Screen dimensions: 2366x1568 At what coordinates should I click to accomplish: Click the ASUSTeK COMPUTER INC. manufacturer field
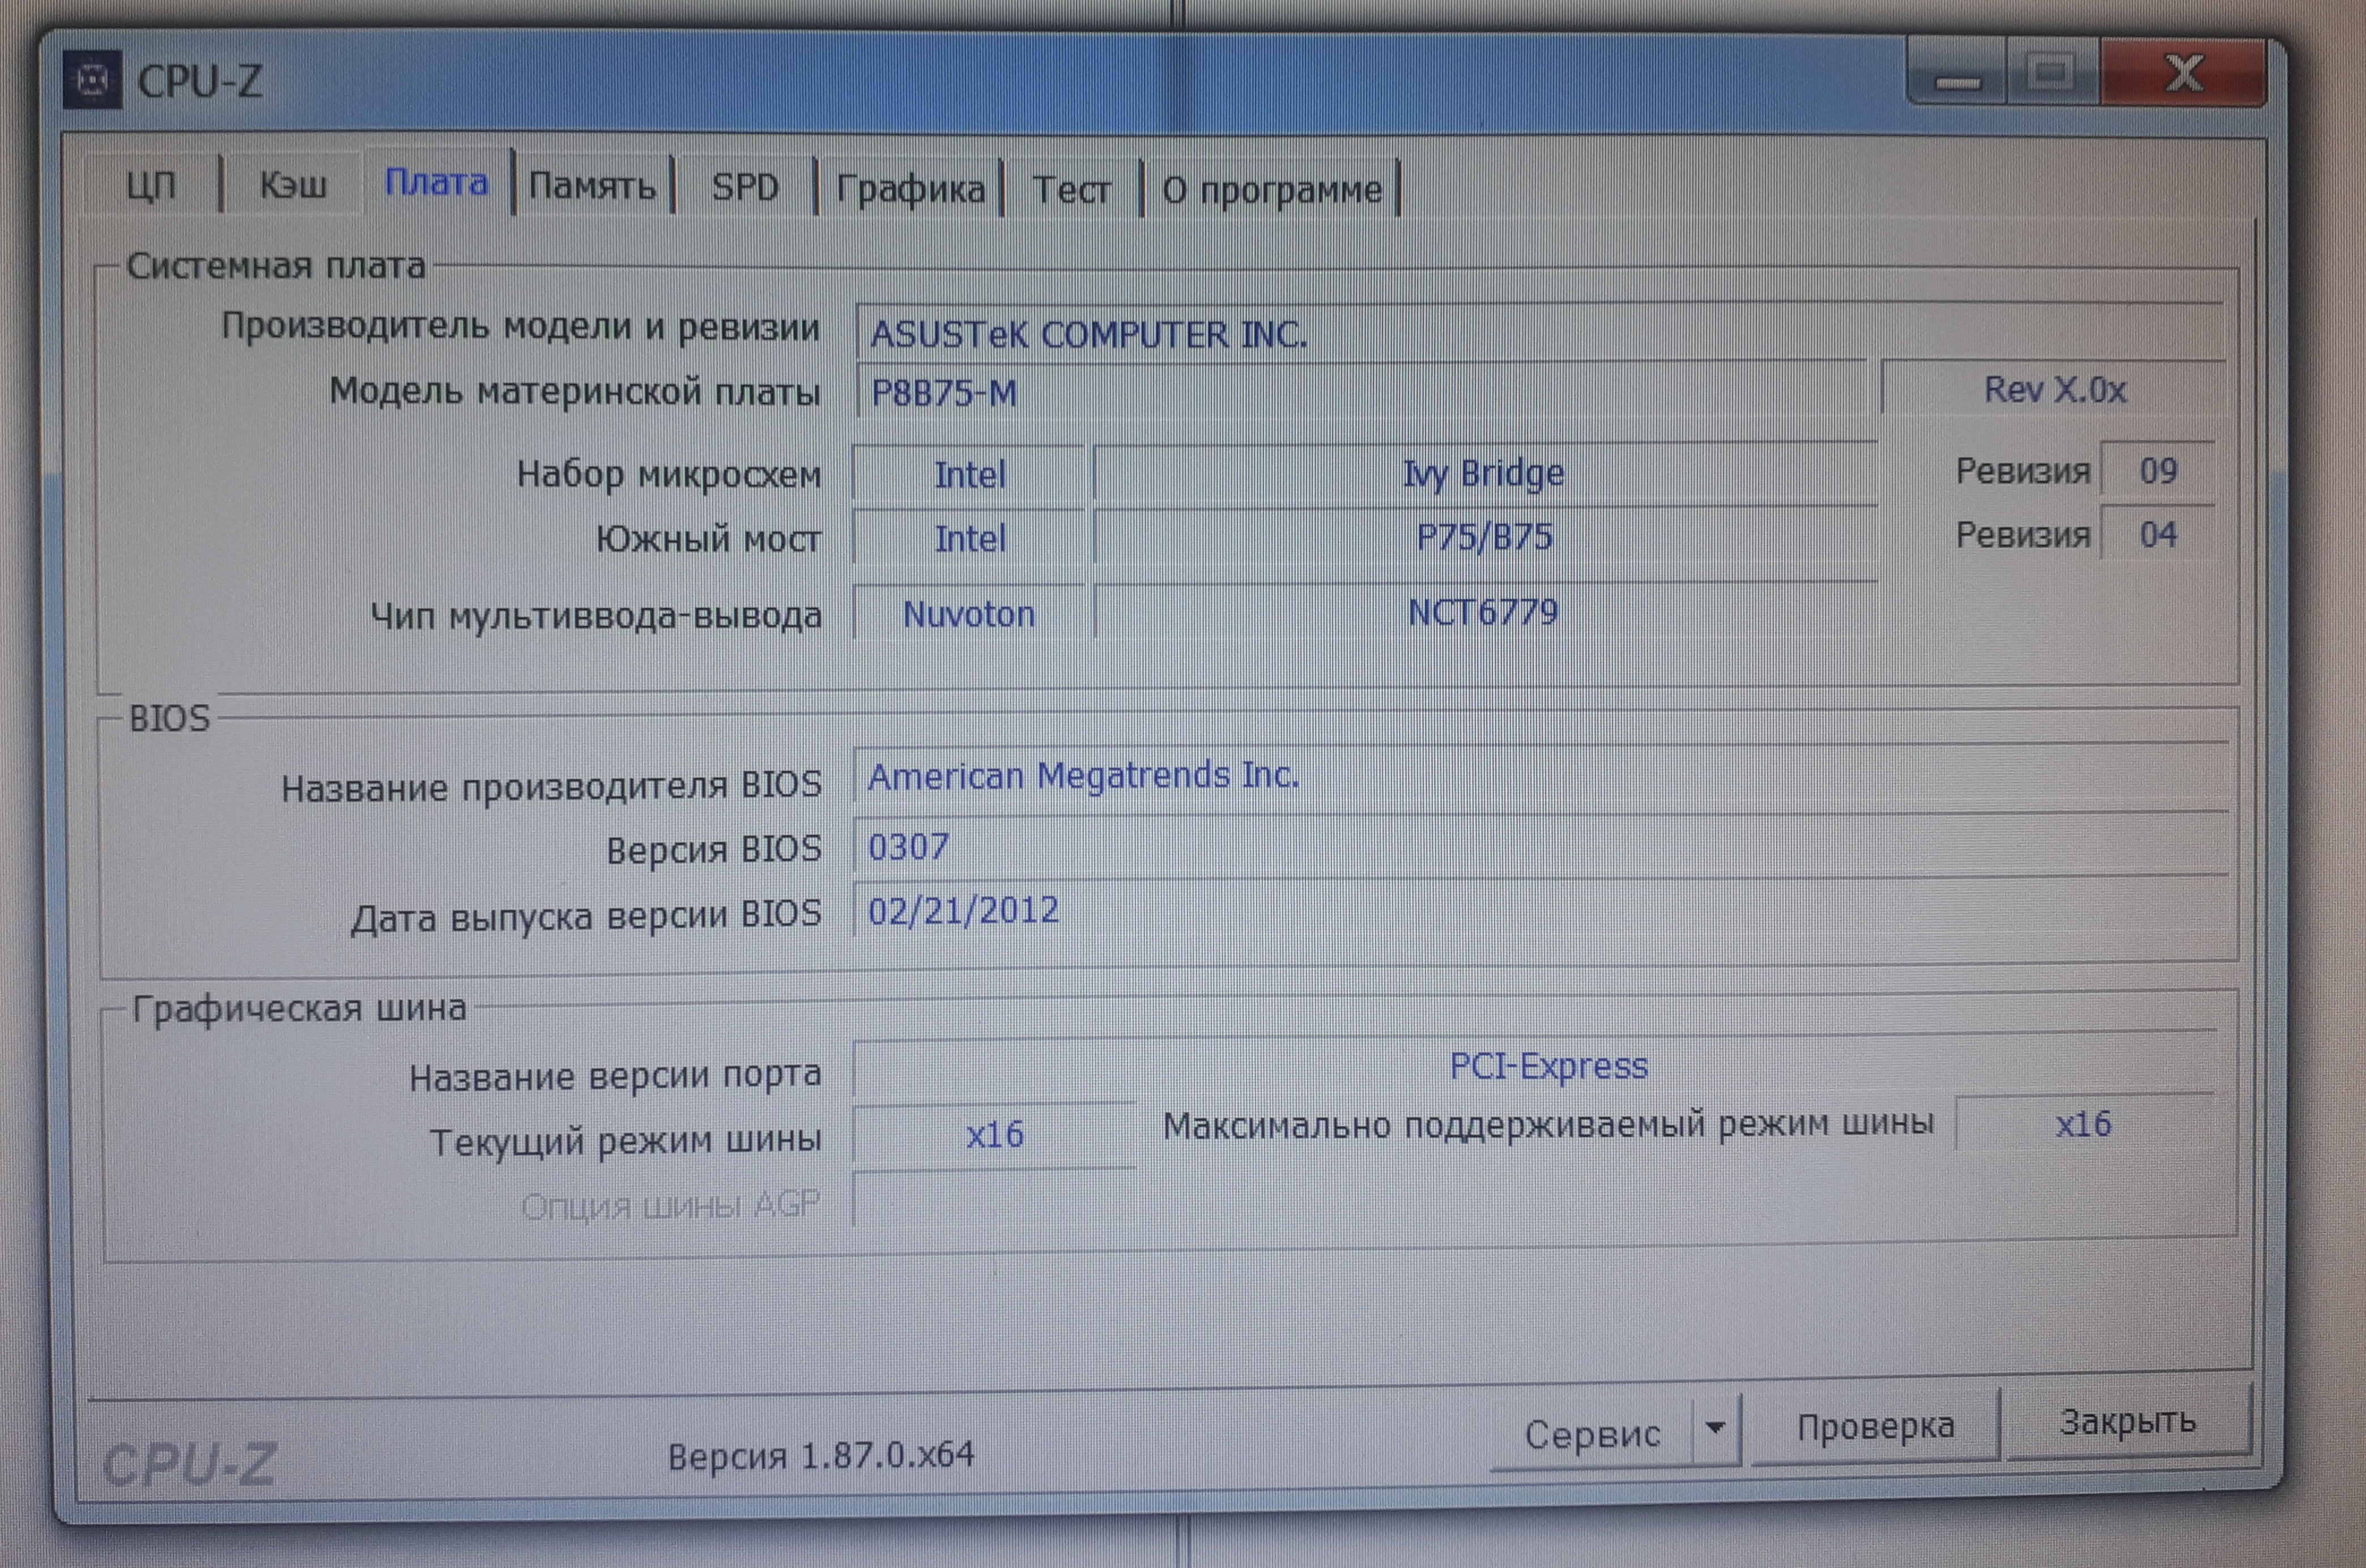click(1540, 334)
